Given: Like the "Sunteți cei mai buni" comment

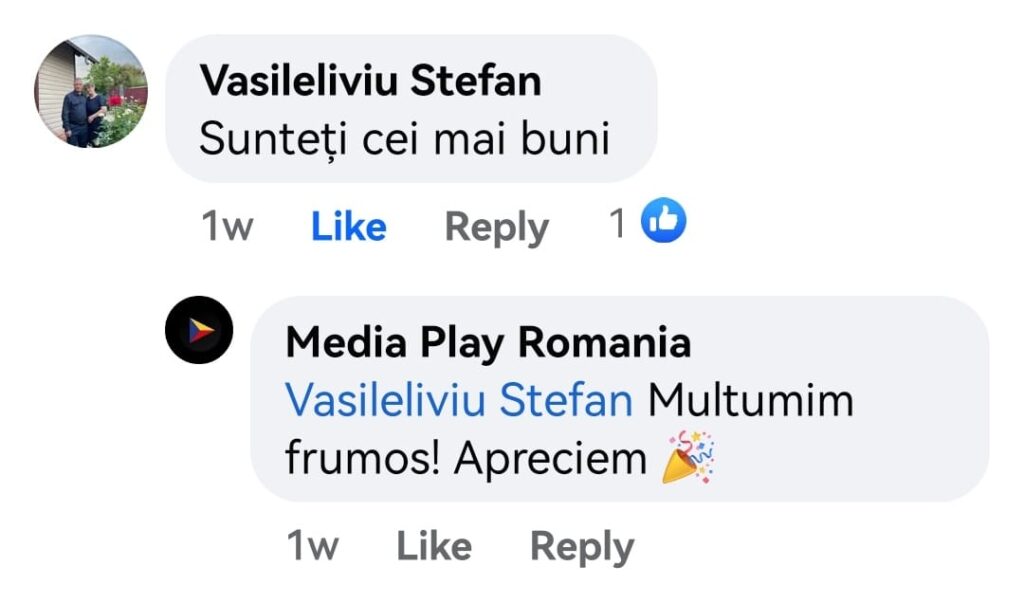Looking at the screenshot, I should (348, 227).
